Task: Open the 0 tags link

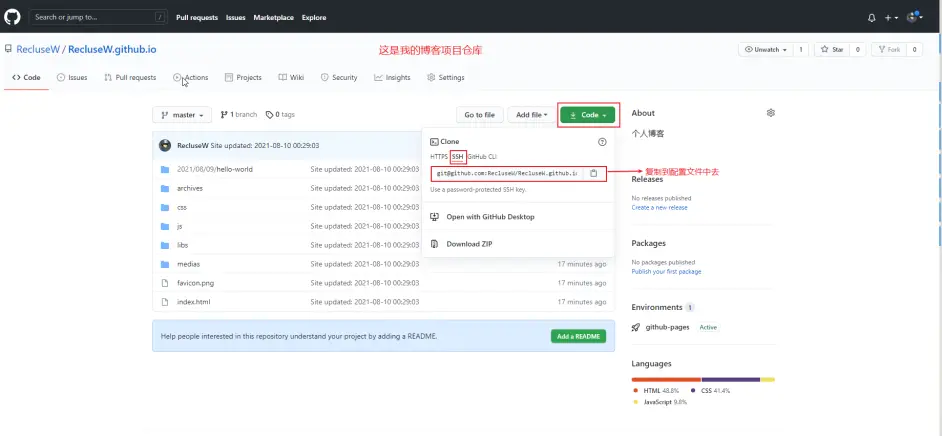Action: 280,115
